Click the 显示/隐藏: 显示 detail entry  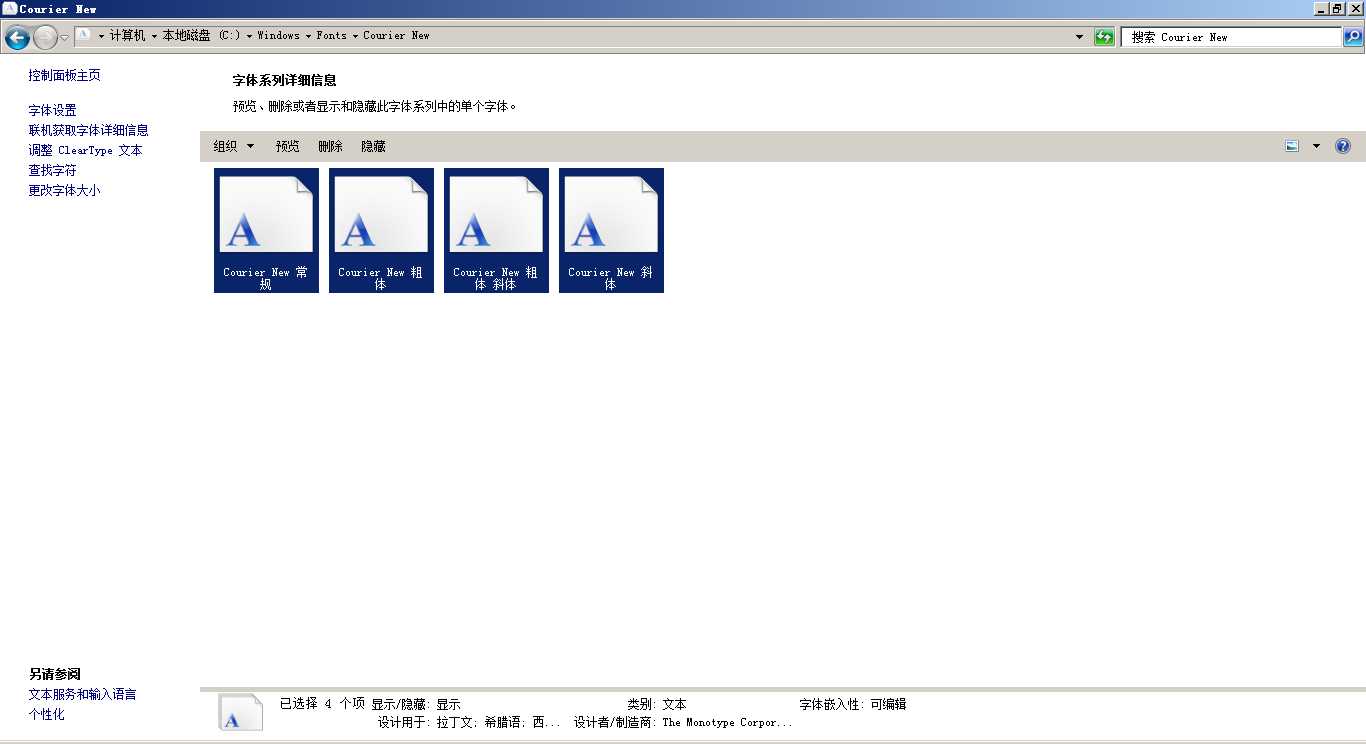[x=416, y=704]
